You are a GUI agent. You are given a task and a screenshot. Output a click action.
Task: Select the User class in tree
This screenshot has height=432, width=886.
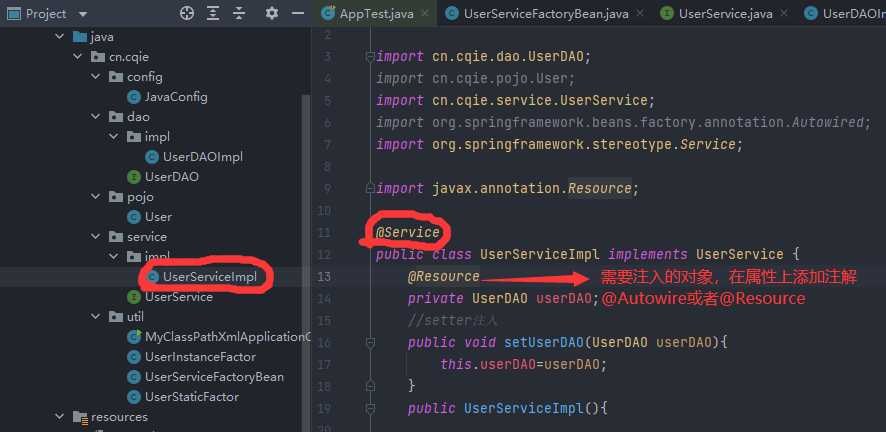point(158,217)
